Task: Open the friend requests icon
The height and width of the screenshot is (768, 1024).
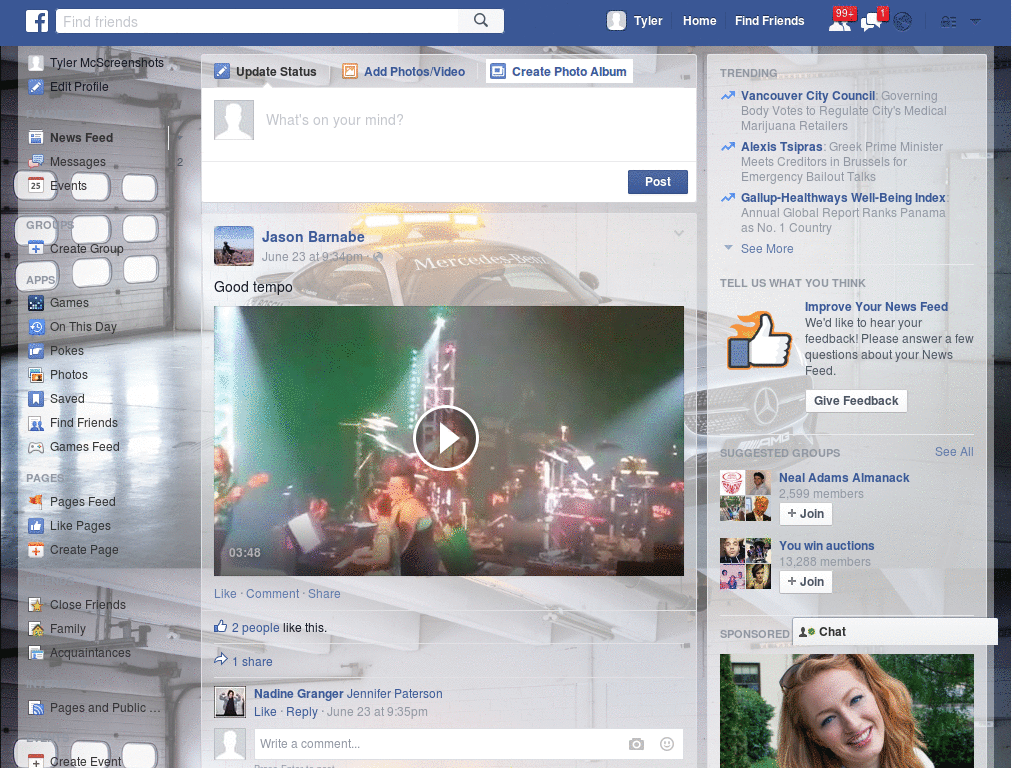Action: (x=841, y=20)
